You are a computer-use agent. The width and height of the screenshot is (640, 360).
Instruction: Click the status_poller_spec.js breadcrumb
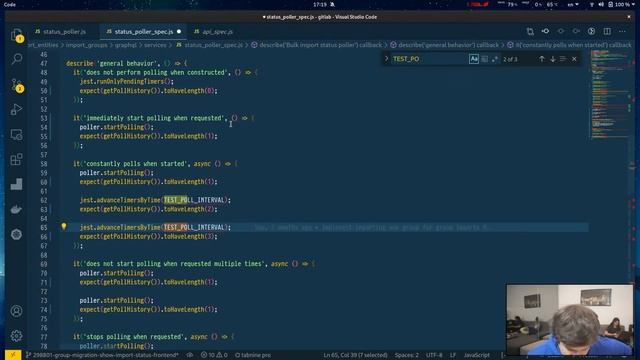(x=210, y=45)
